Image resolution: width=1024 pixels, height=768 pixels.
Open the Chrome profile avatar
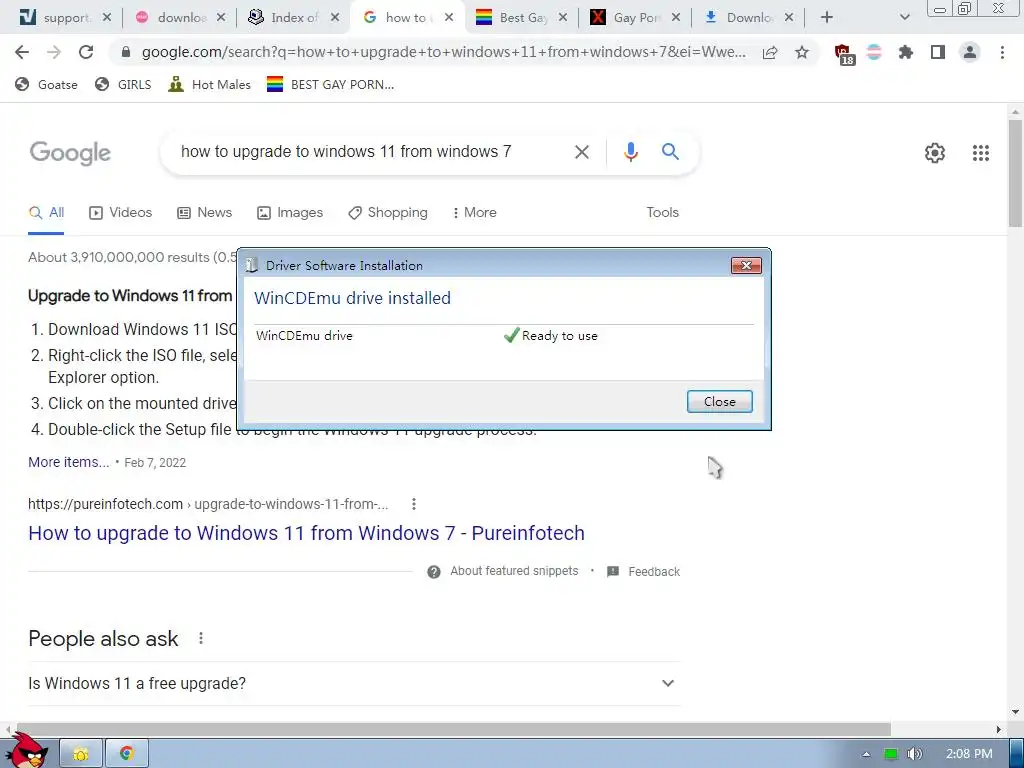pyautogui.click(x=970, y=52)
